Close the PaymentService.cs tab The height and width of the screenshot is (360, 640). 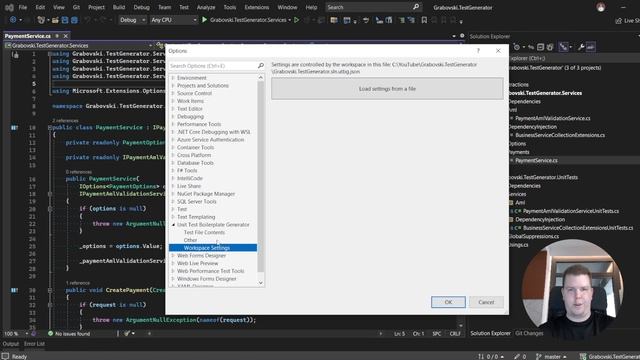point(65,36)
